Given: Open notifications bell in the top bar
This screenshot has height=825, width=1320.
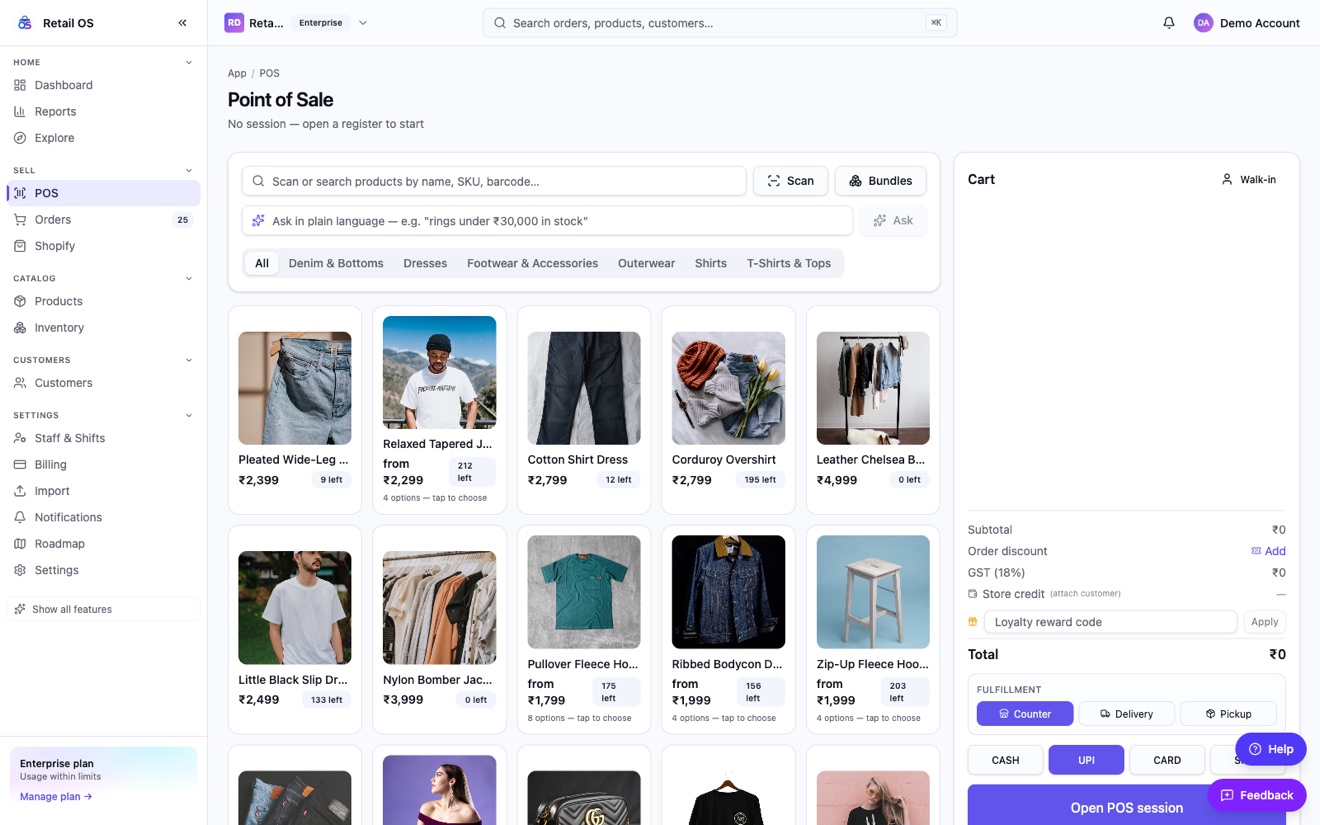Looking at the screenshot, I should 1168,23.
